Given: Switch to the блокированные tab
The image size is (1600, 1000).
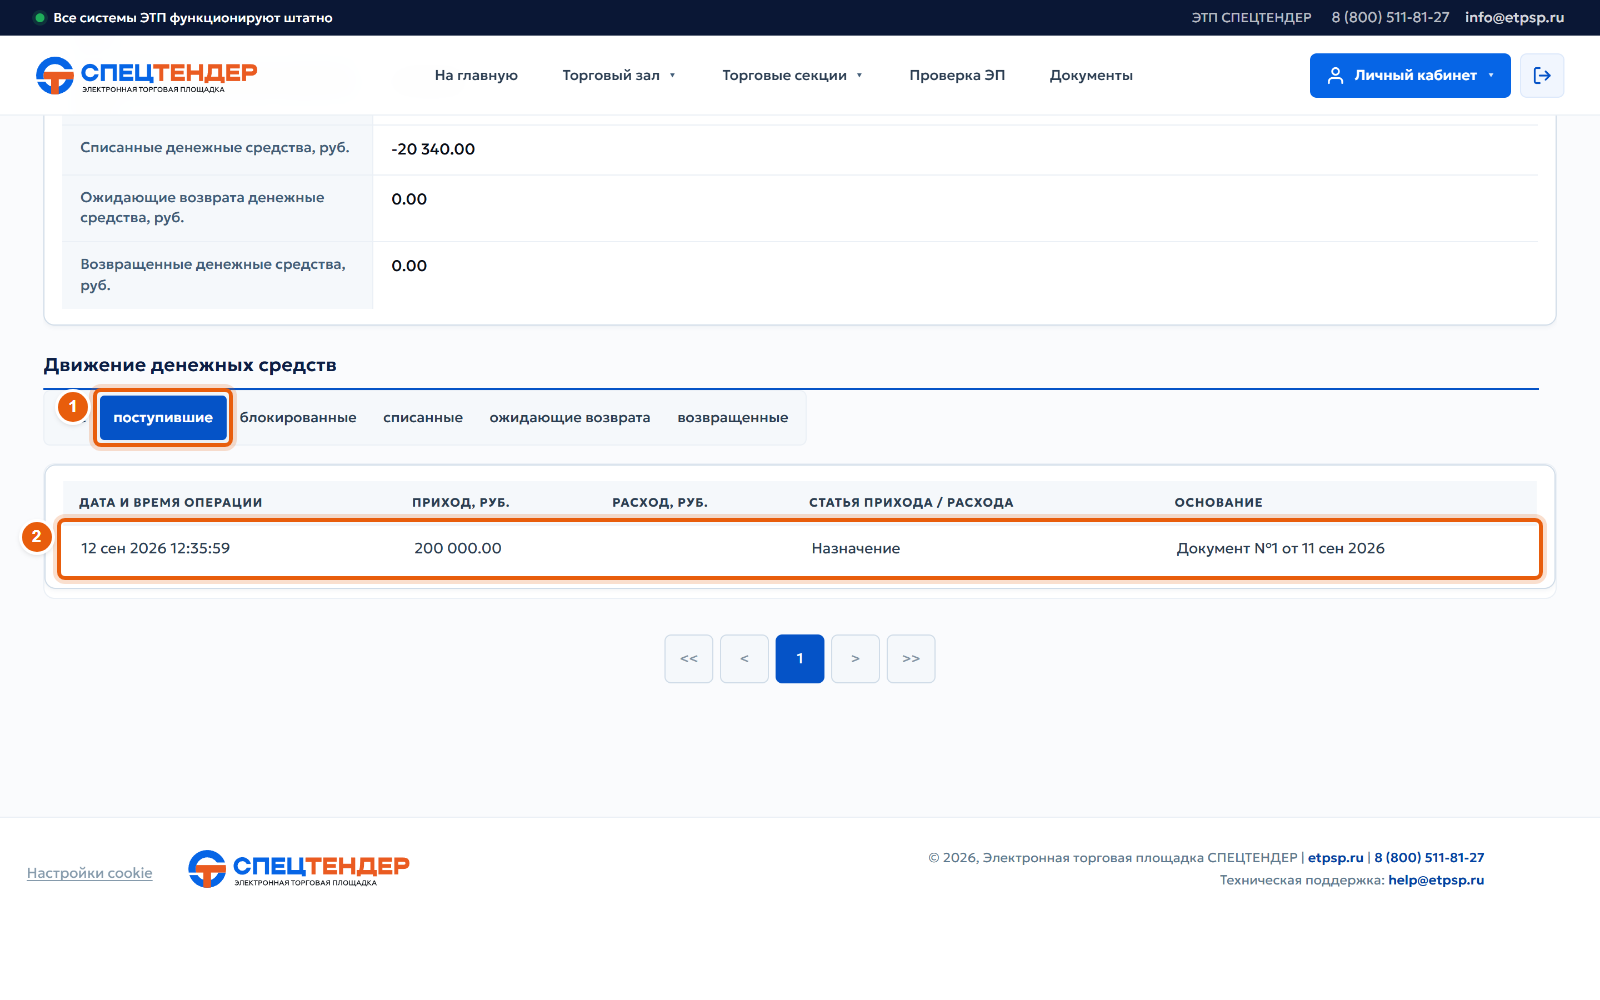Looking at the screenshot, I should click(298, 417).
